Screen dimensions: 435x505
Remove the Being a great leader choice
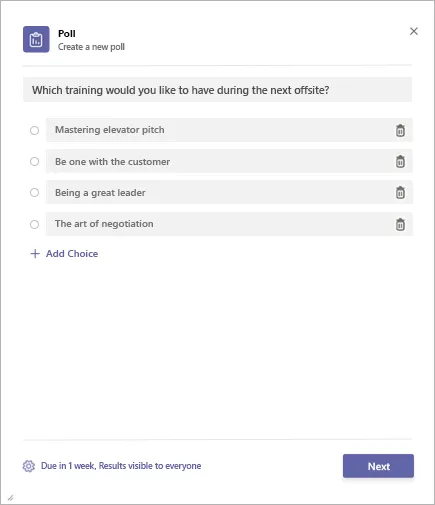click(x=400, y=192)
